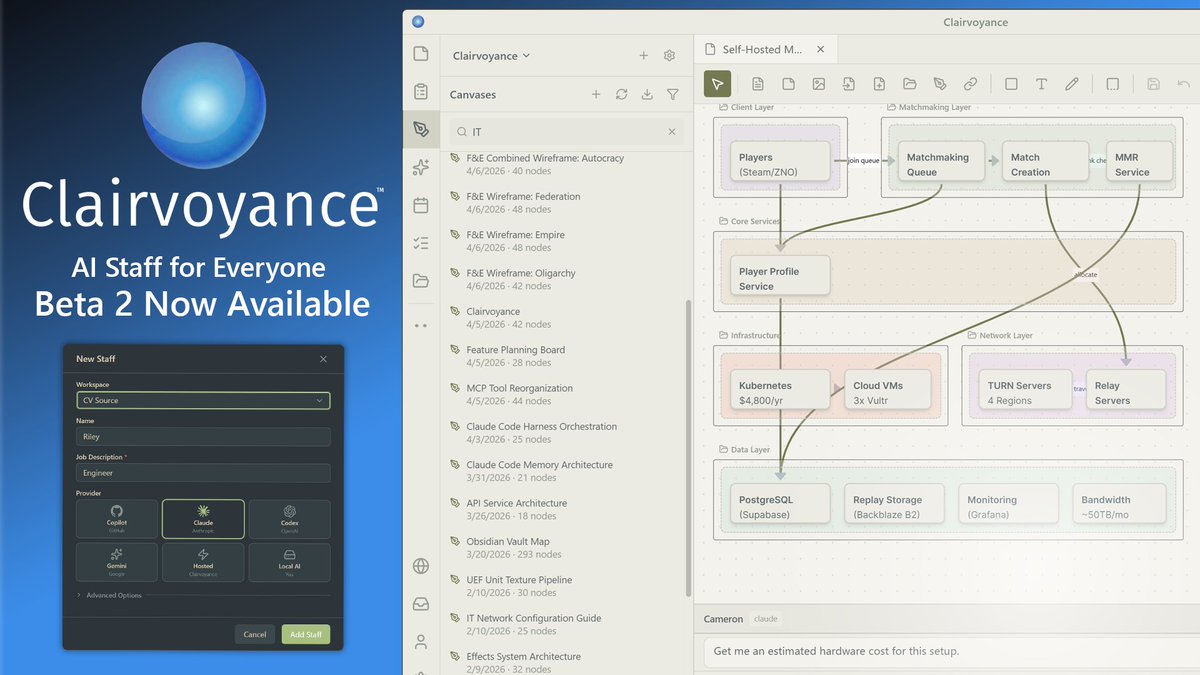Open workspace settings gear icon
Viewport: 1200px width, 675px height.
click(x=670, y=56)
